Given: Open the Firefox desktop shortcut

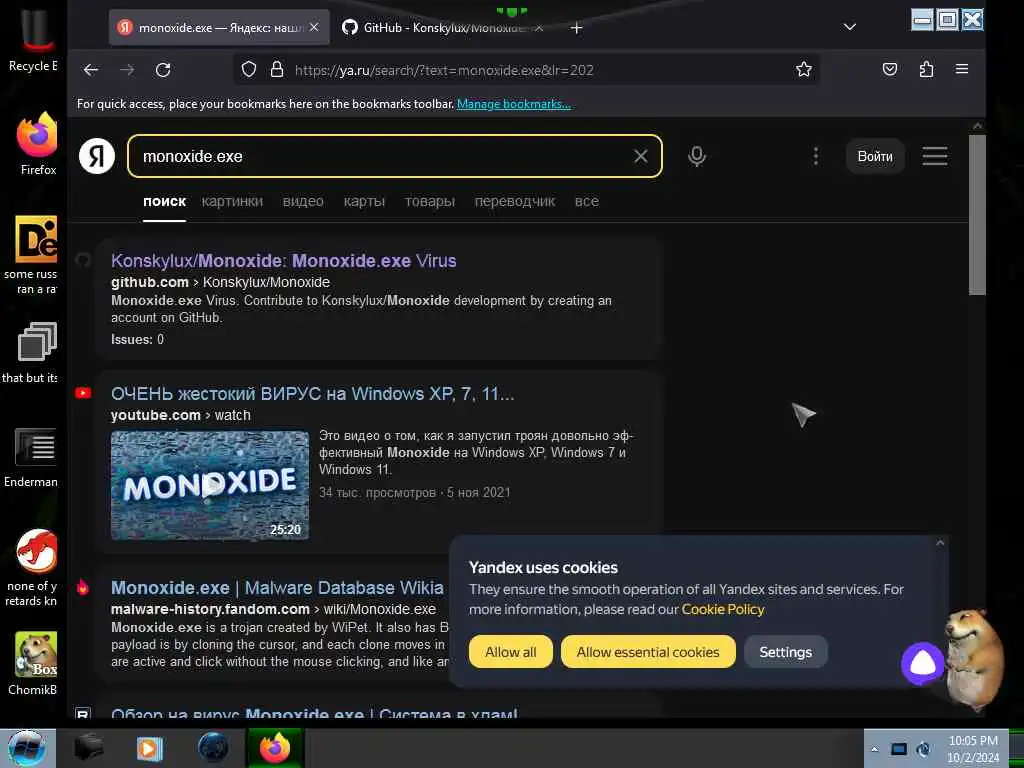Looking at the screenshot, I should pyautogui.click(x=37, y=144).
